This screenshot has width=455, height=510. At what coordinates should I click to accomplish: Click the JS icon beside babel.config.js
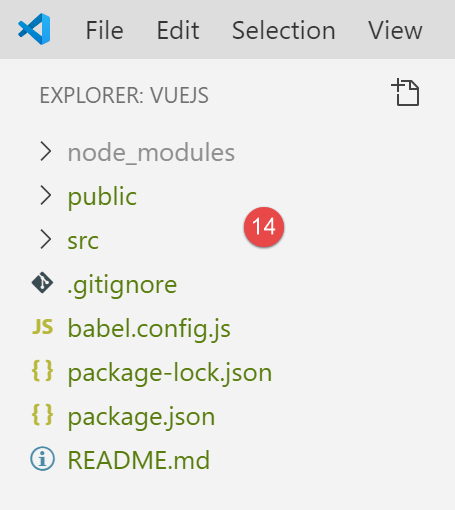tap(42, 327)
